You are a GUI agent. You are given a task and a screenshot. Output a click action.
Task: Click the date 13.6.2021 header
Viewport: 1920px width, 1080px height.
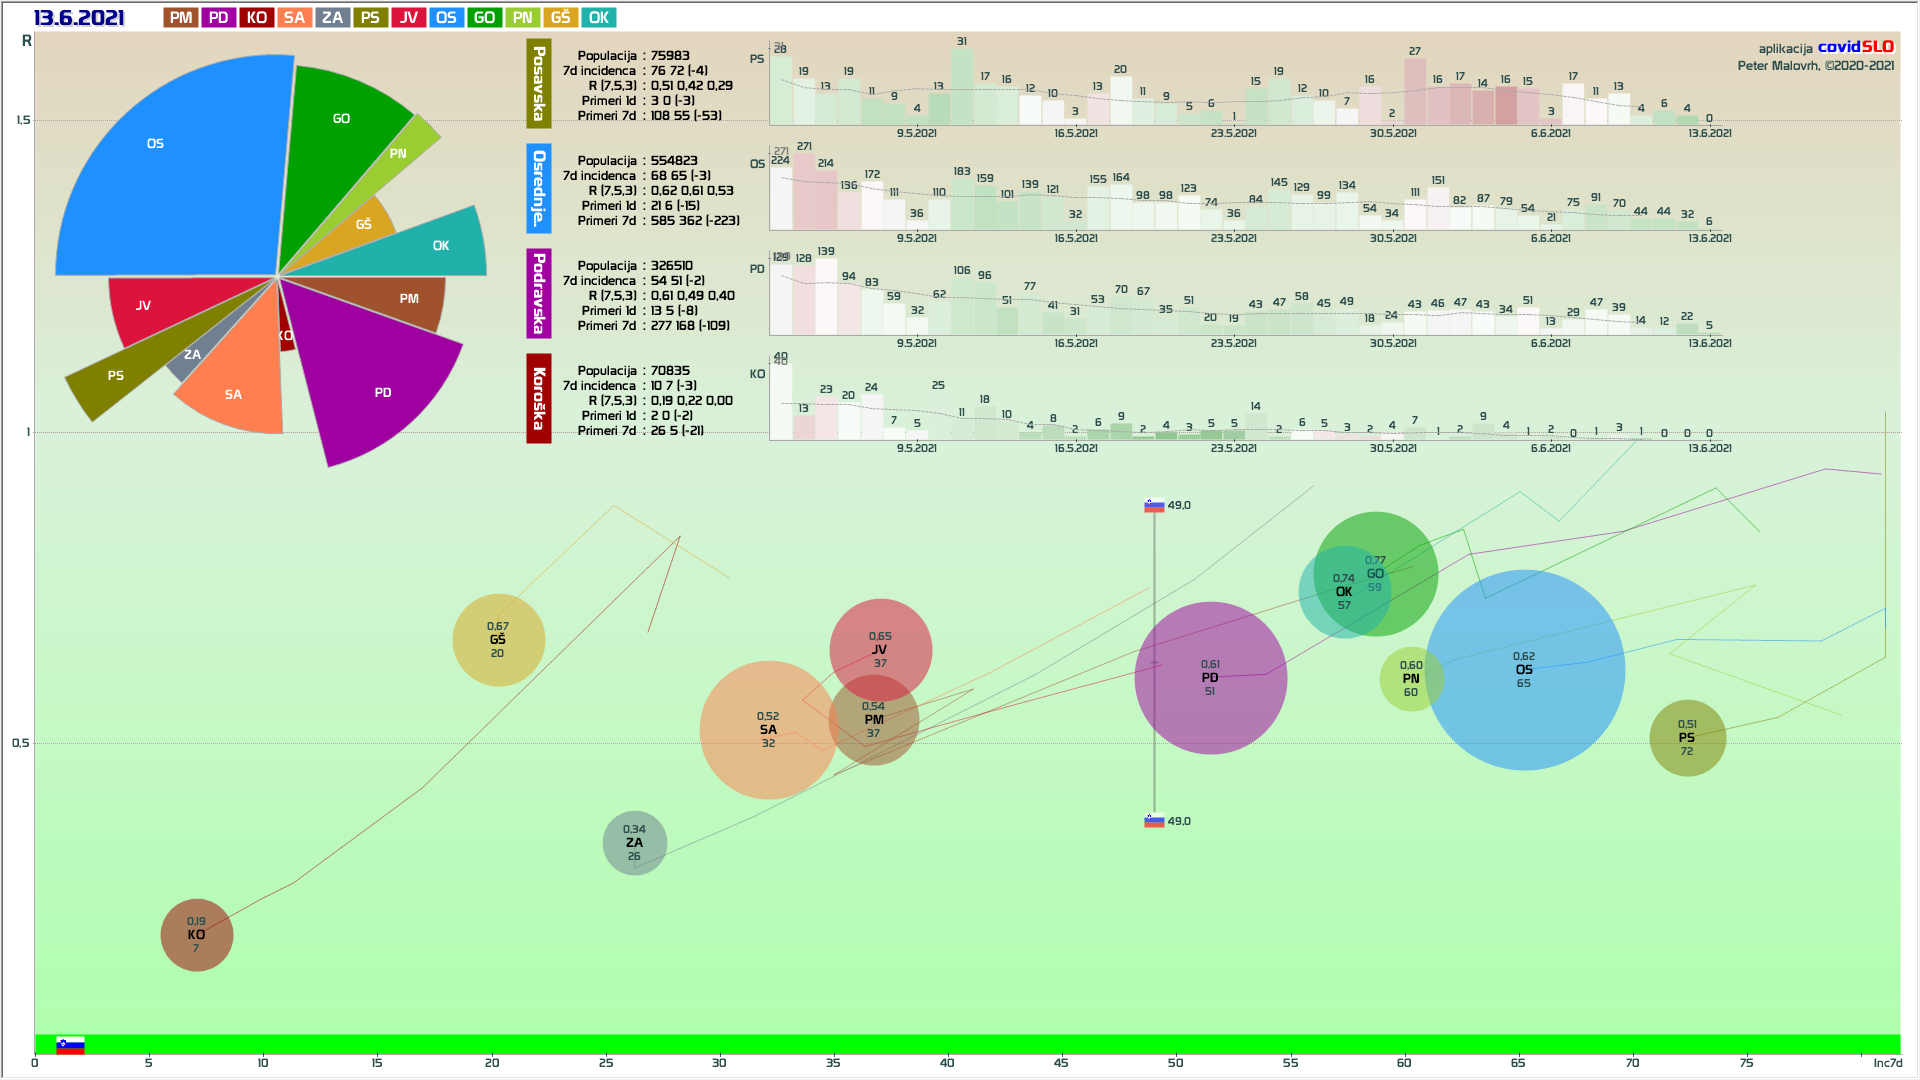click(79, 18)
